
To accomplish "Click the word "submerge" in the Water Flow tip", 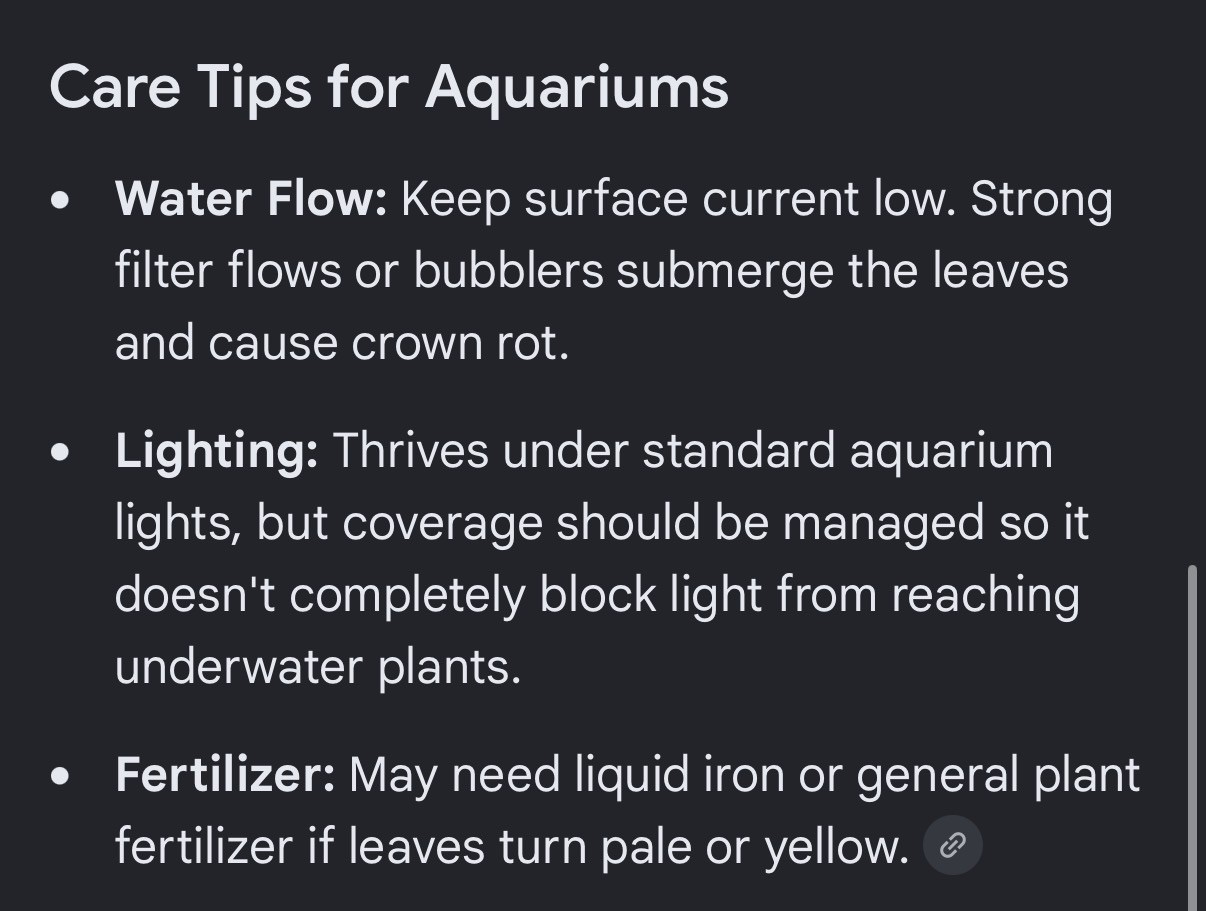I will (x=725, y=271).
